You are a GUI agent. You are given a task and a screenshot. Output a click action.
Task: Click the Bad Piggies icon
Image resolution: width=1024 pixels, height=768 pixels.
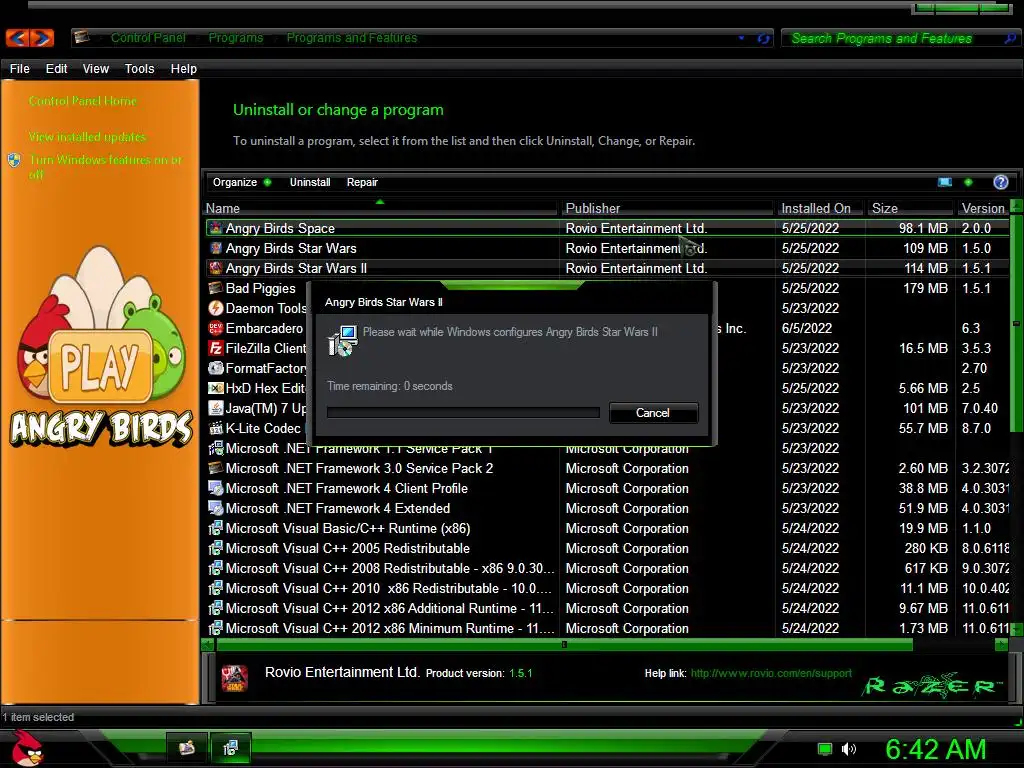pos(216,288)
